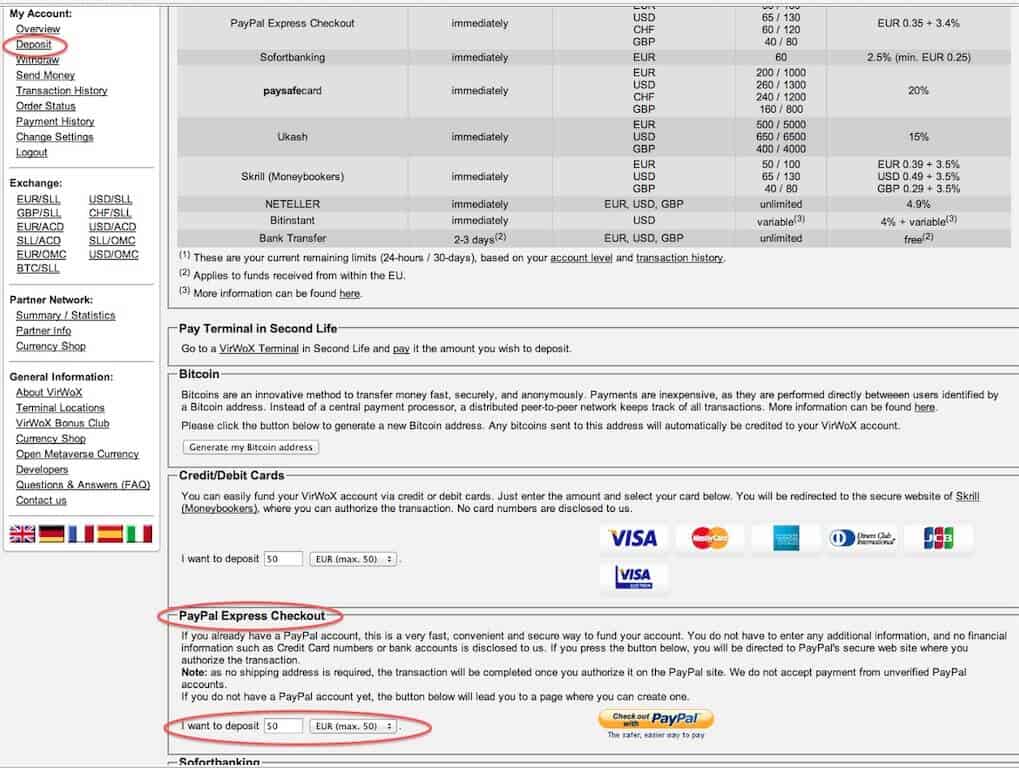This screenshot has width=1019, height=768.
Task: Click the Check out with PayPal button
Action: tap(656, 719)
